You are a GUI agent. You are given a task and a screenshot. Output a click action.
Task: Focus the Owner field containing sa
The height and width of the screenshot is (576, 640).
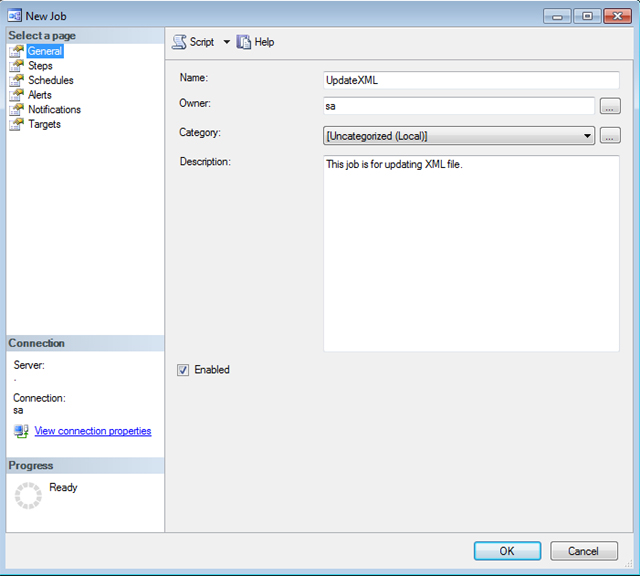point(459,106)
